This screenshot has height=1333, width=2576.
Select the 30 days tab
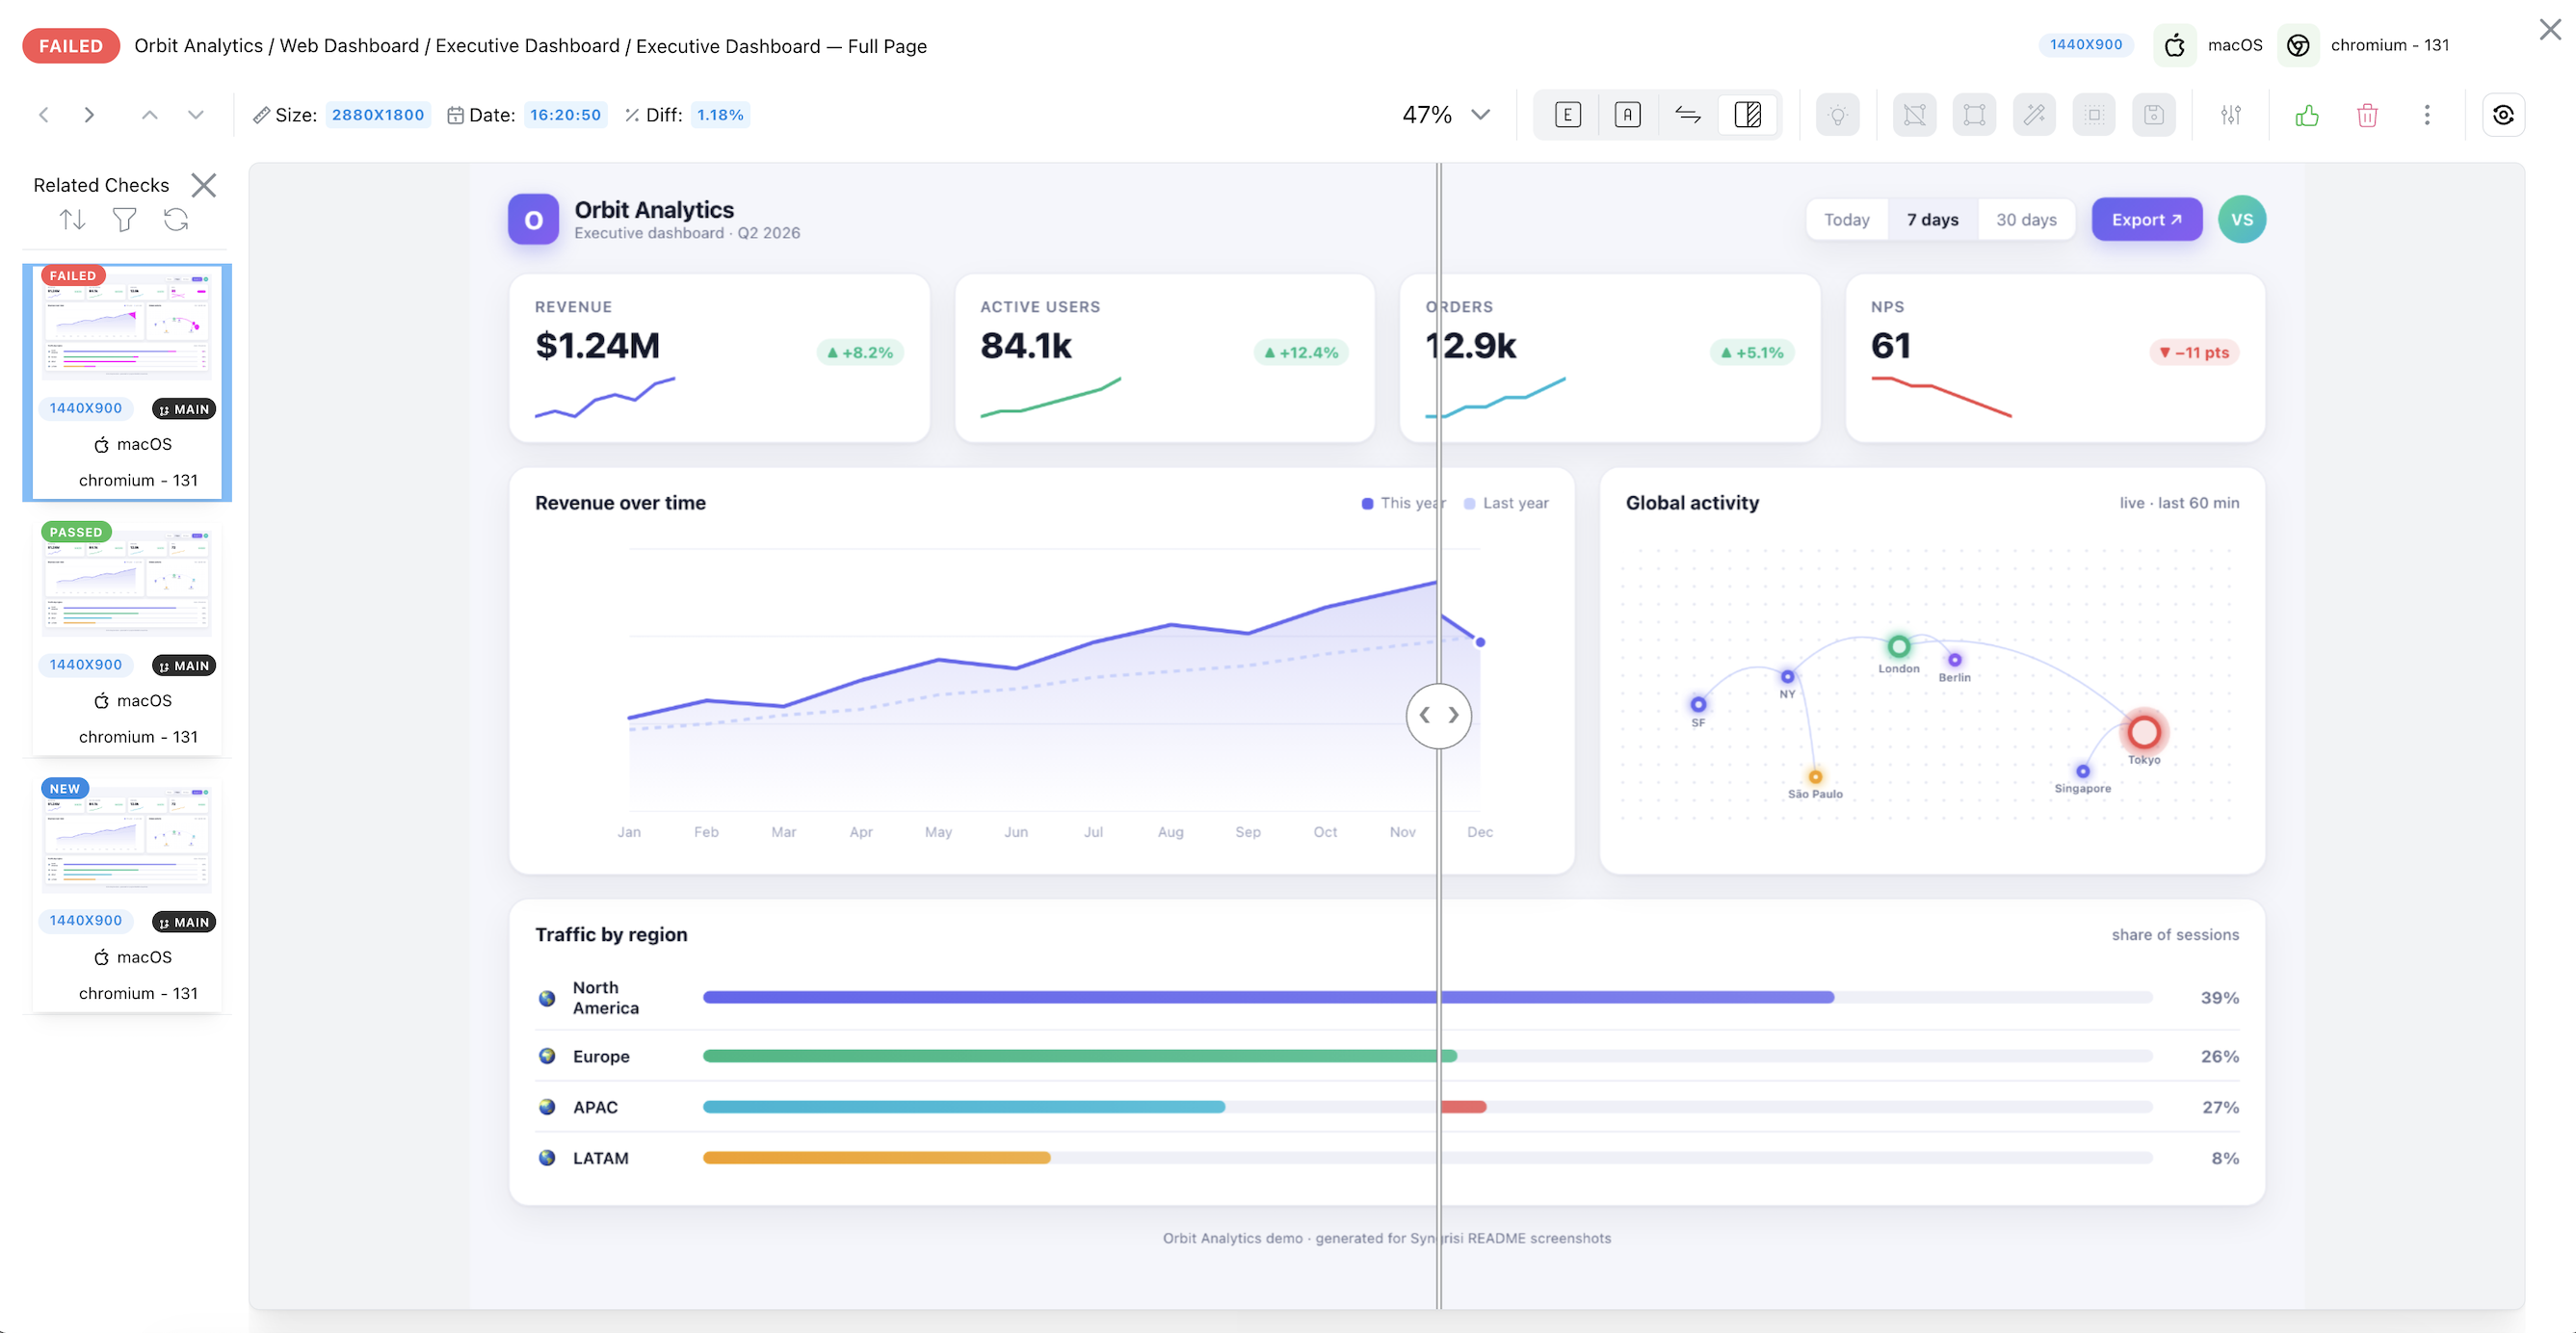point(2026,220)
